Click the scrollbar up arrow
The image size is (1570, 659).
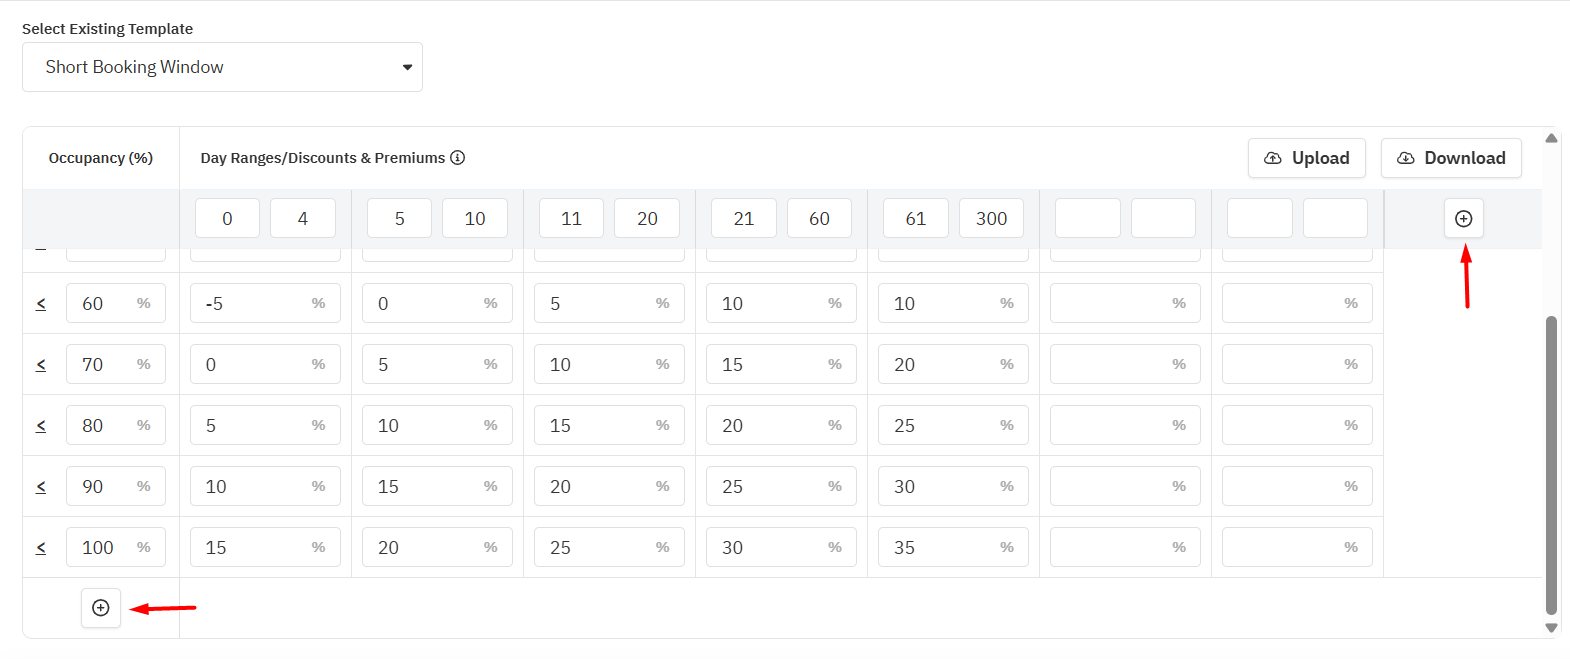coord(1551,138)
